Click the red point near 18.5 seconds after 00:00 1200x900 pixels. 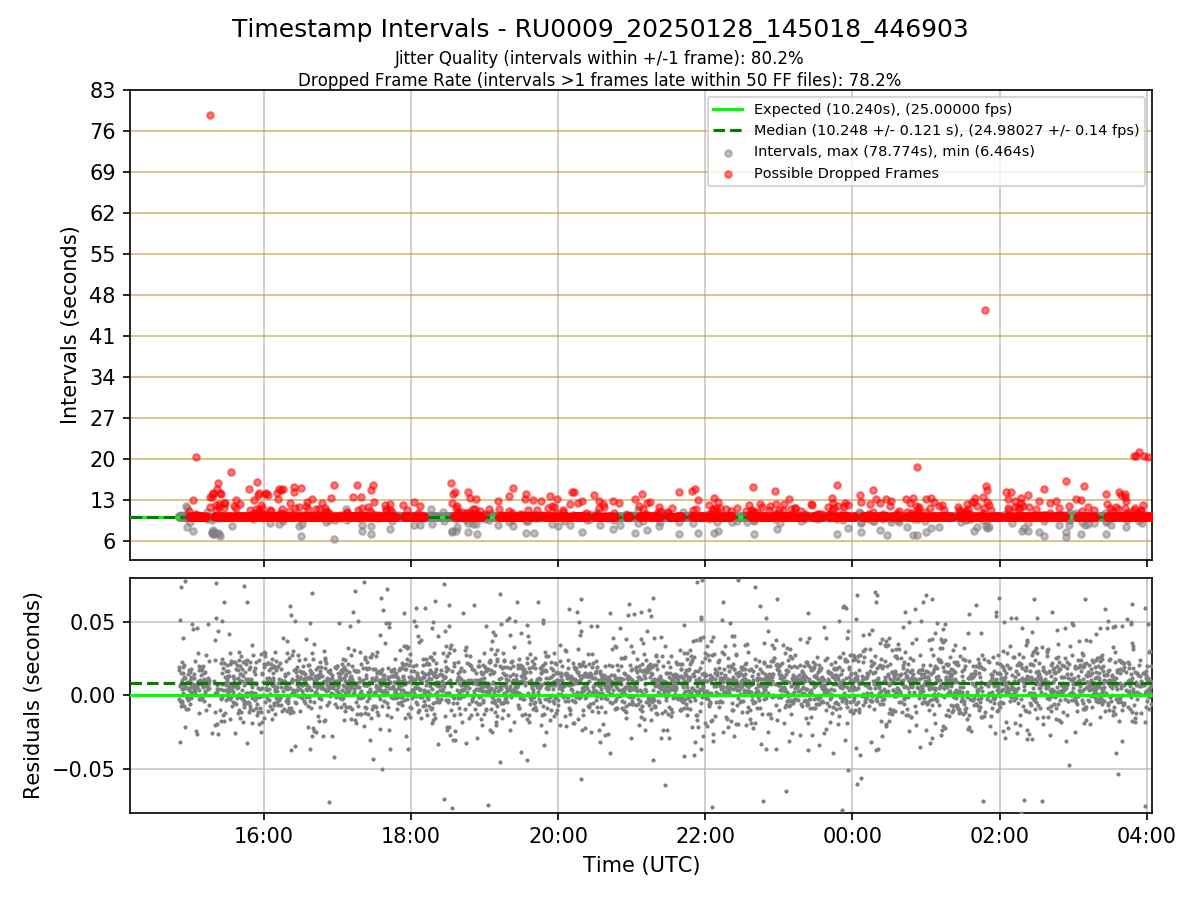click(x=917, y=467)
